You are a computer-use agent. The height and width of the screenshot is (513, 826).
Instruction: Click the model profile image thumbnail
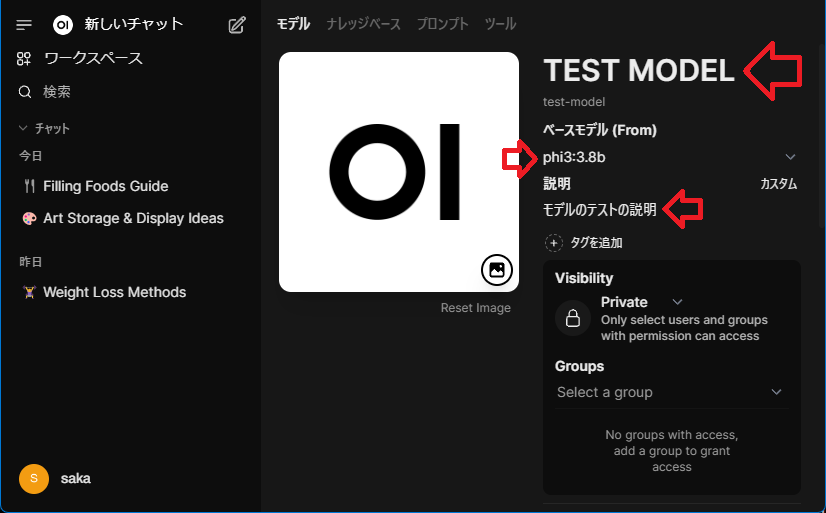point(399,172)
